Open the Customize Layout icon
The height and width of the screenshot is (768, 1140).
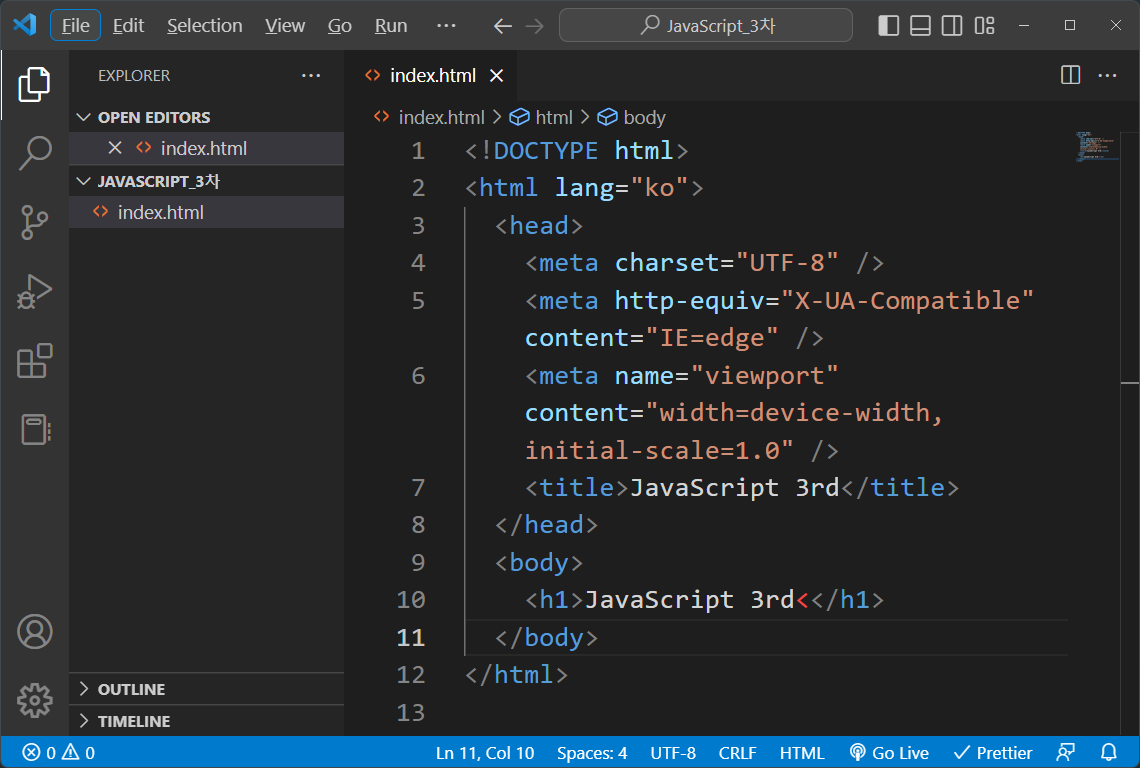click(984, 25)
